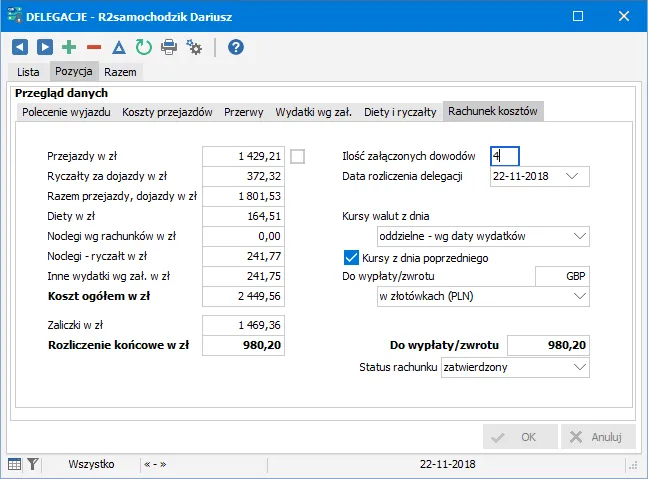Go to previous record with left arrow
Image resolution: width=648 pixels, height=479 pixels.
pyautogui.click(x=20, y=47)
